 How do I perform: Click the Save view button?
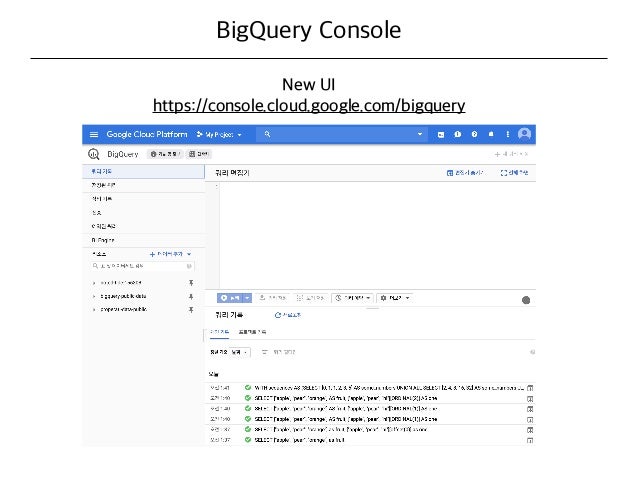click(310, 298)
